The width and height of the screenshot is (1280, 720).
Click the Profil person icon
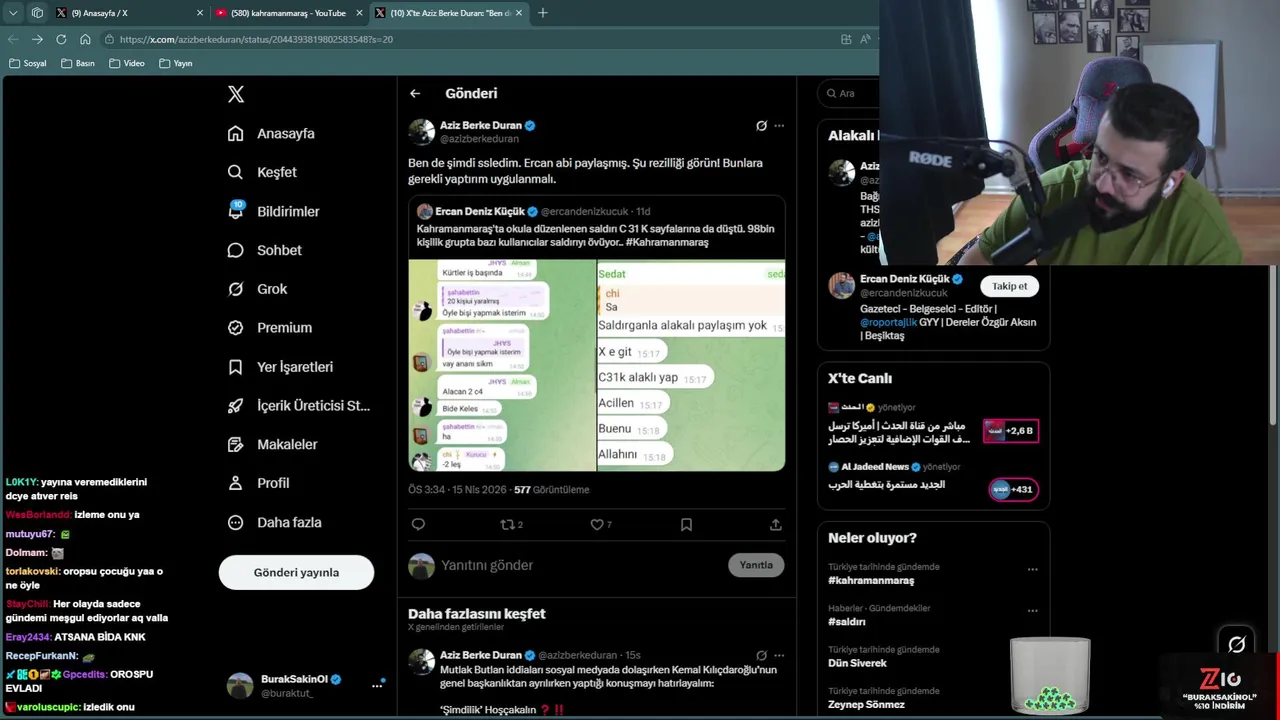pyautogui.click(x=235, y=483)
